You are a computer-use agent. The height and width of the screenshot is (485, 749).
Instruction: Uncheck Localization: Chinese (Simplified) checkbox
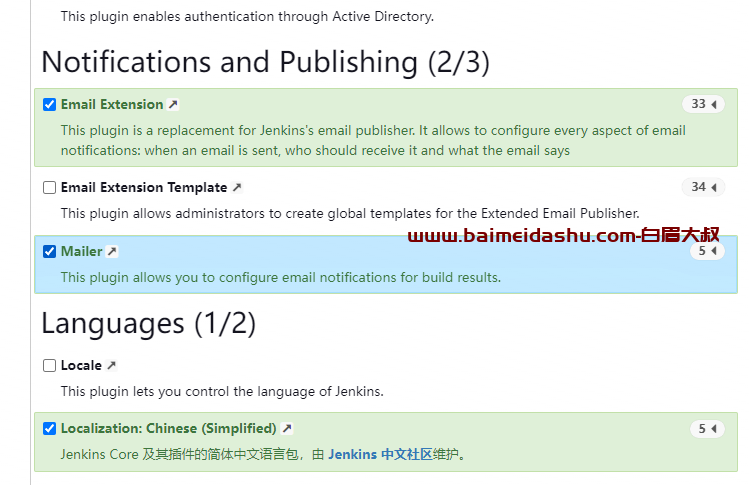point(49,429)
